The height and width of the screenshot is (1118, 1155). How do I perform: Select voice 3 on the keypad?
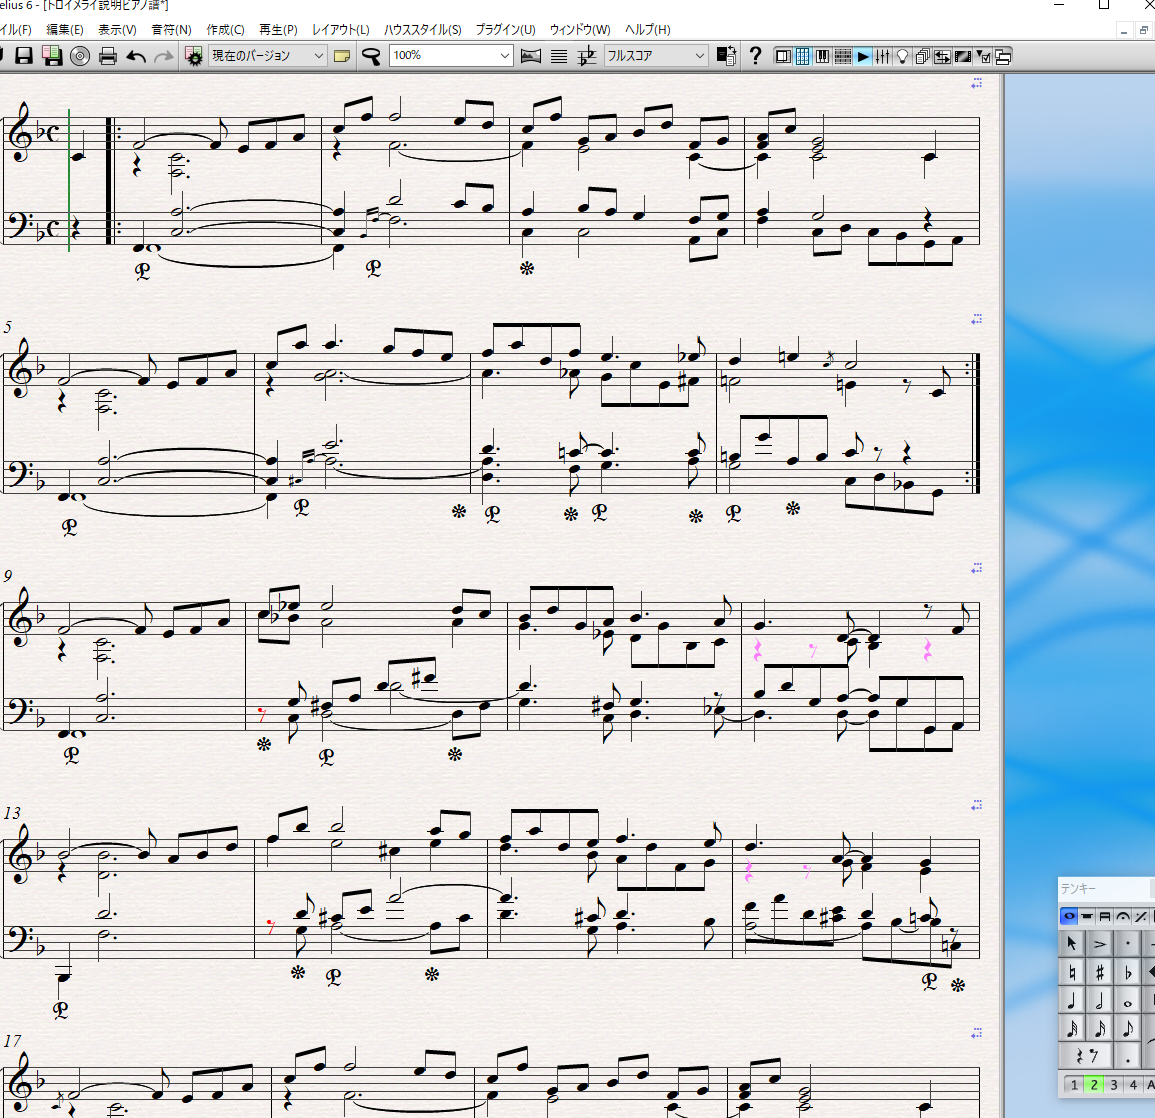coord(1114,1084)
